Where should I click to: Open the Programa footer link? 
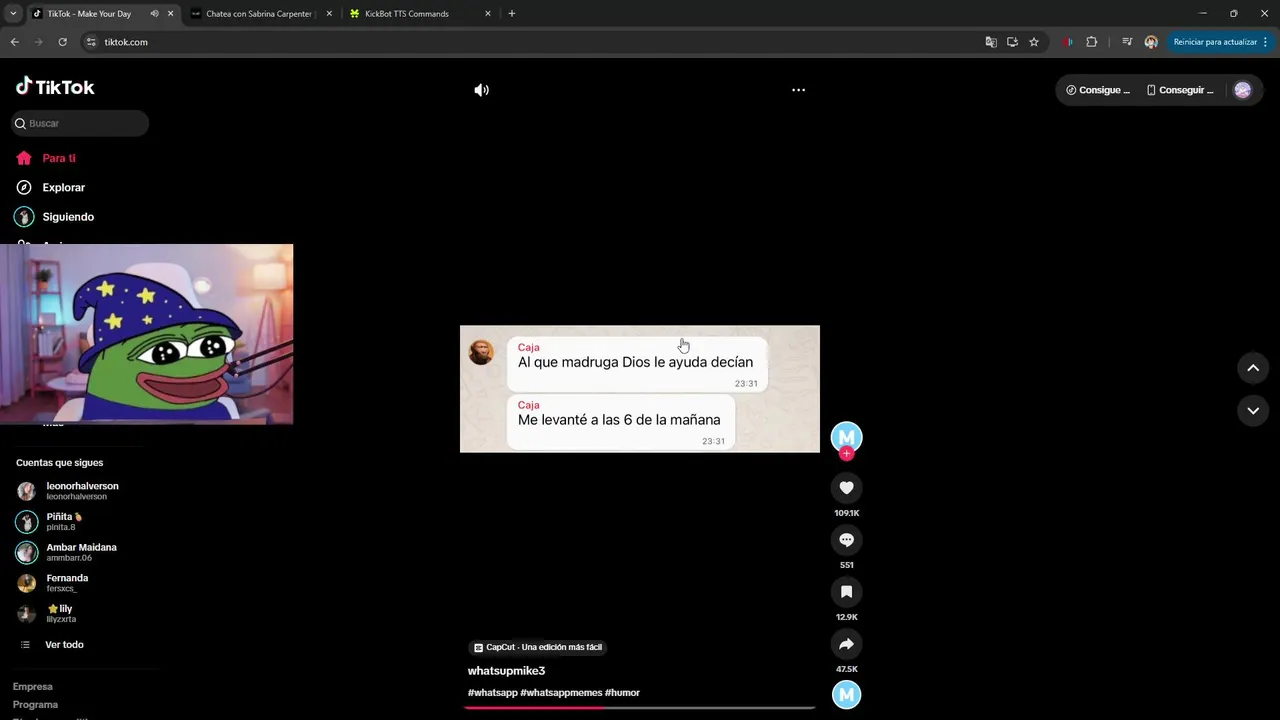coord(35,704)
